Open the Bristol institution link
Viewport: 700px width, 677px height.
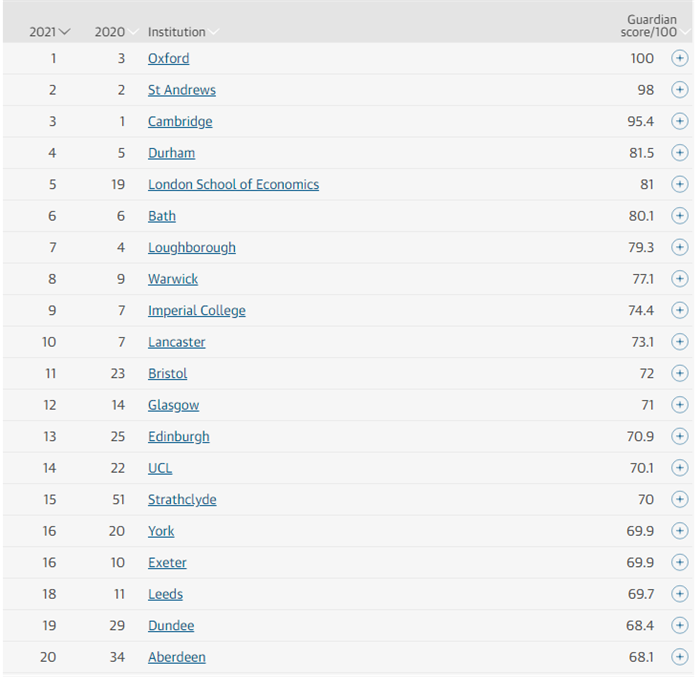click(167, 373)
